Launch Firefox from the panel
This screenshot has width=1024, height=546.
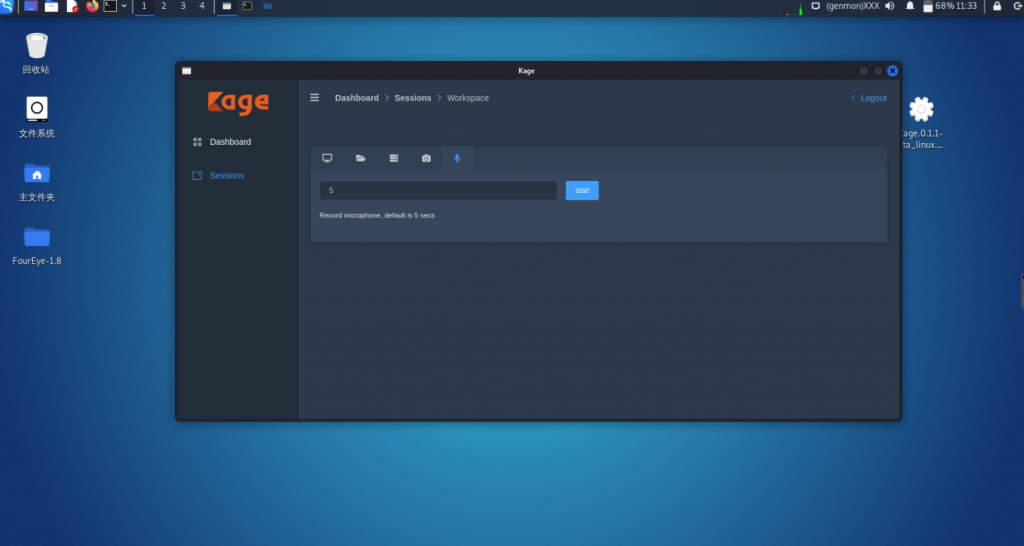[x=92, y=7]
